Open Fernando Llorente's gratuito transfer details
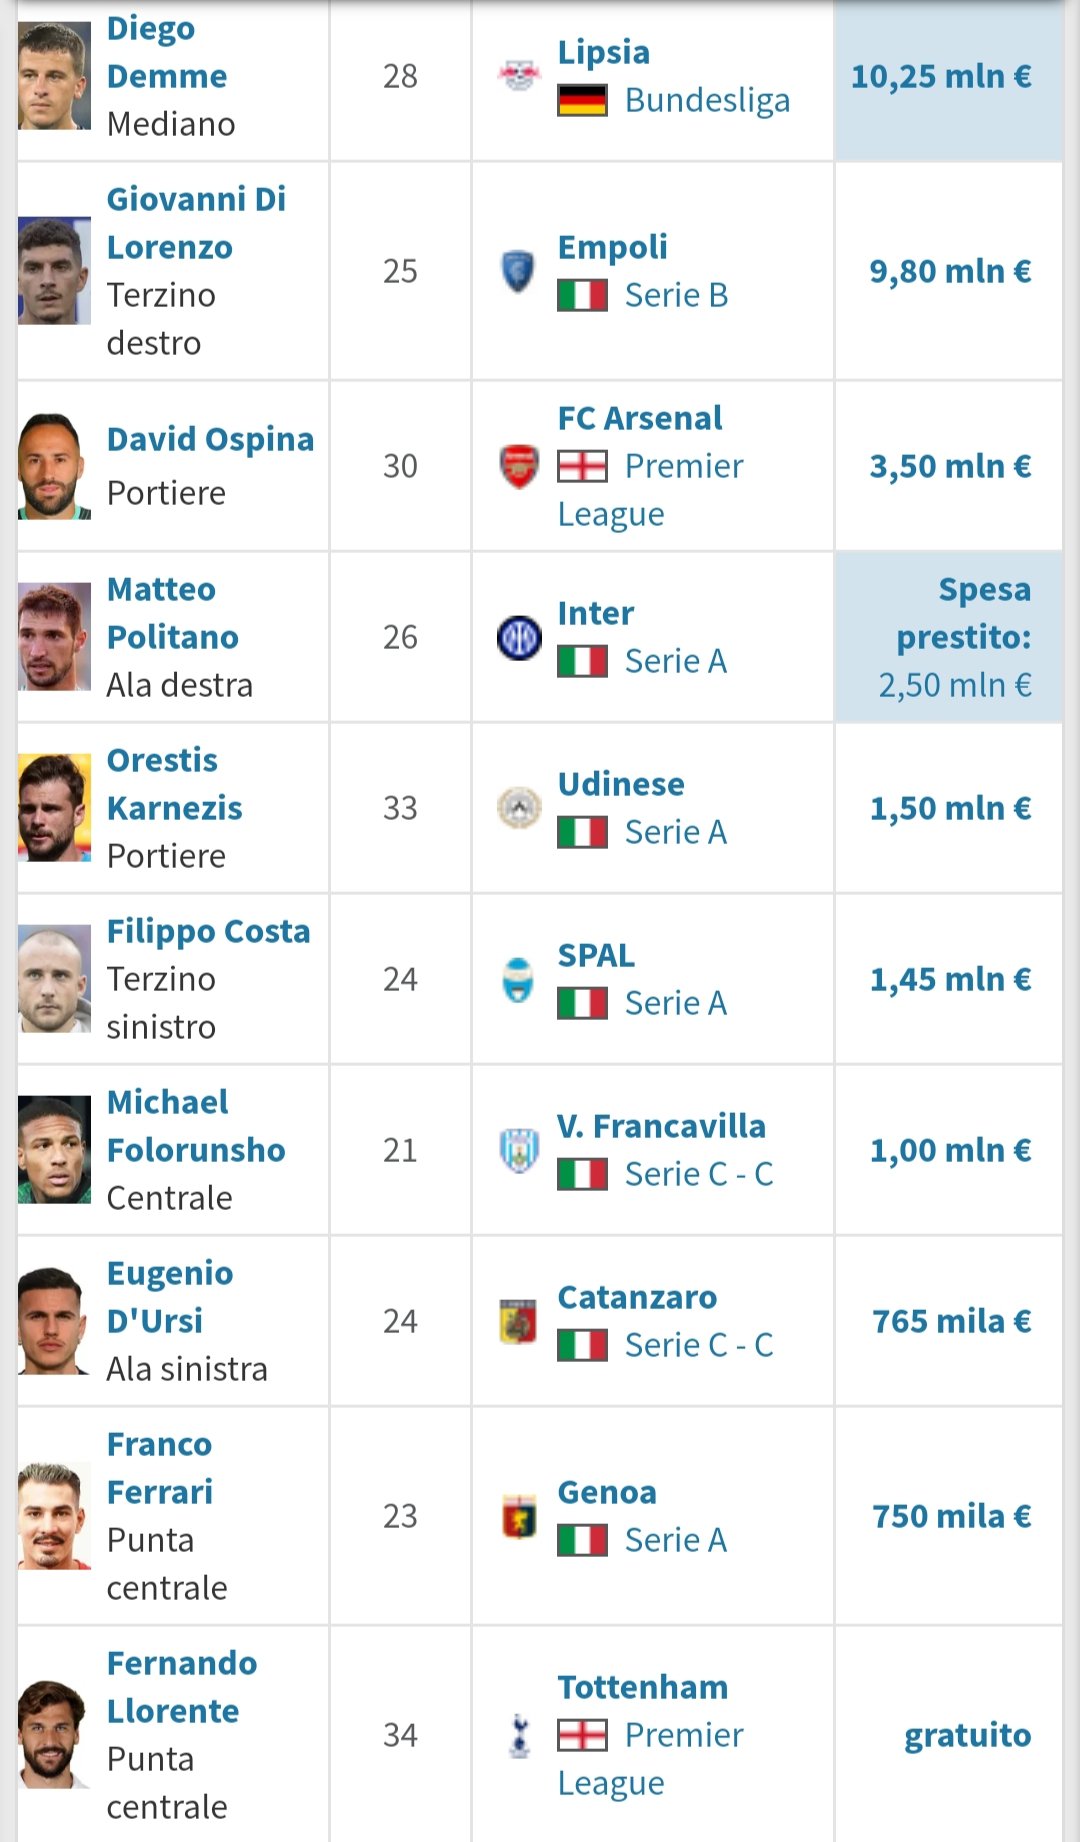The image size is (1080, 1842). tap(967, 1735)
